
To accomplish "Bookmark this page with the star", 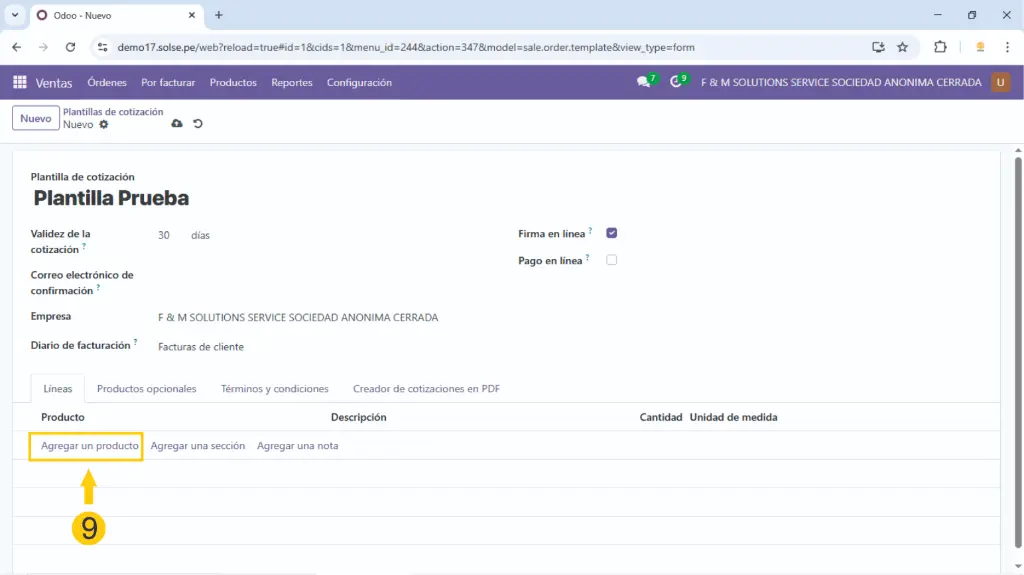I will click(902, 47).
